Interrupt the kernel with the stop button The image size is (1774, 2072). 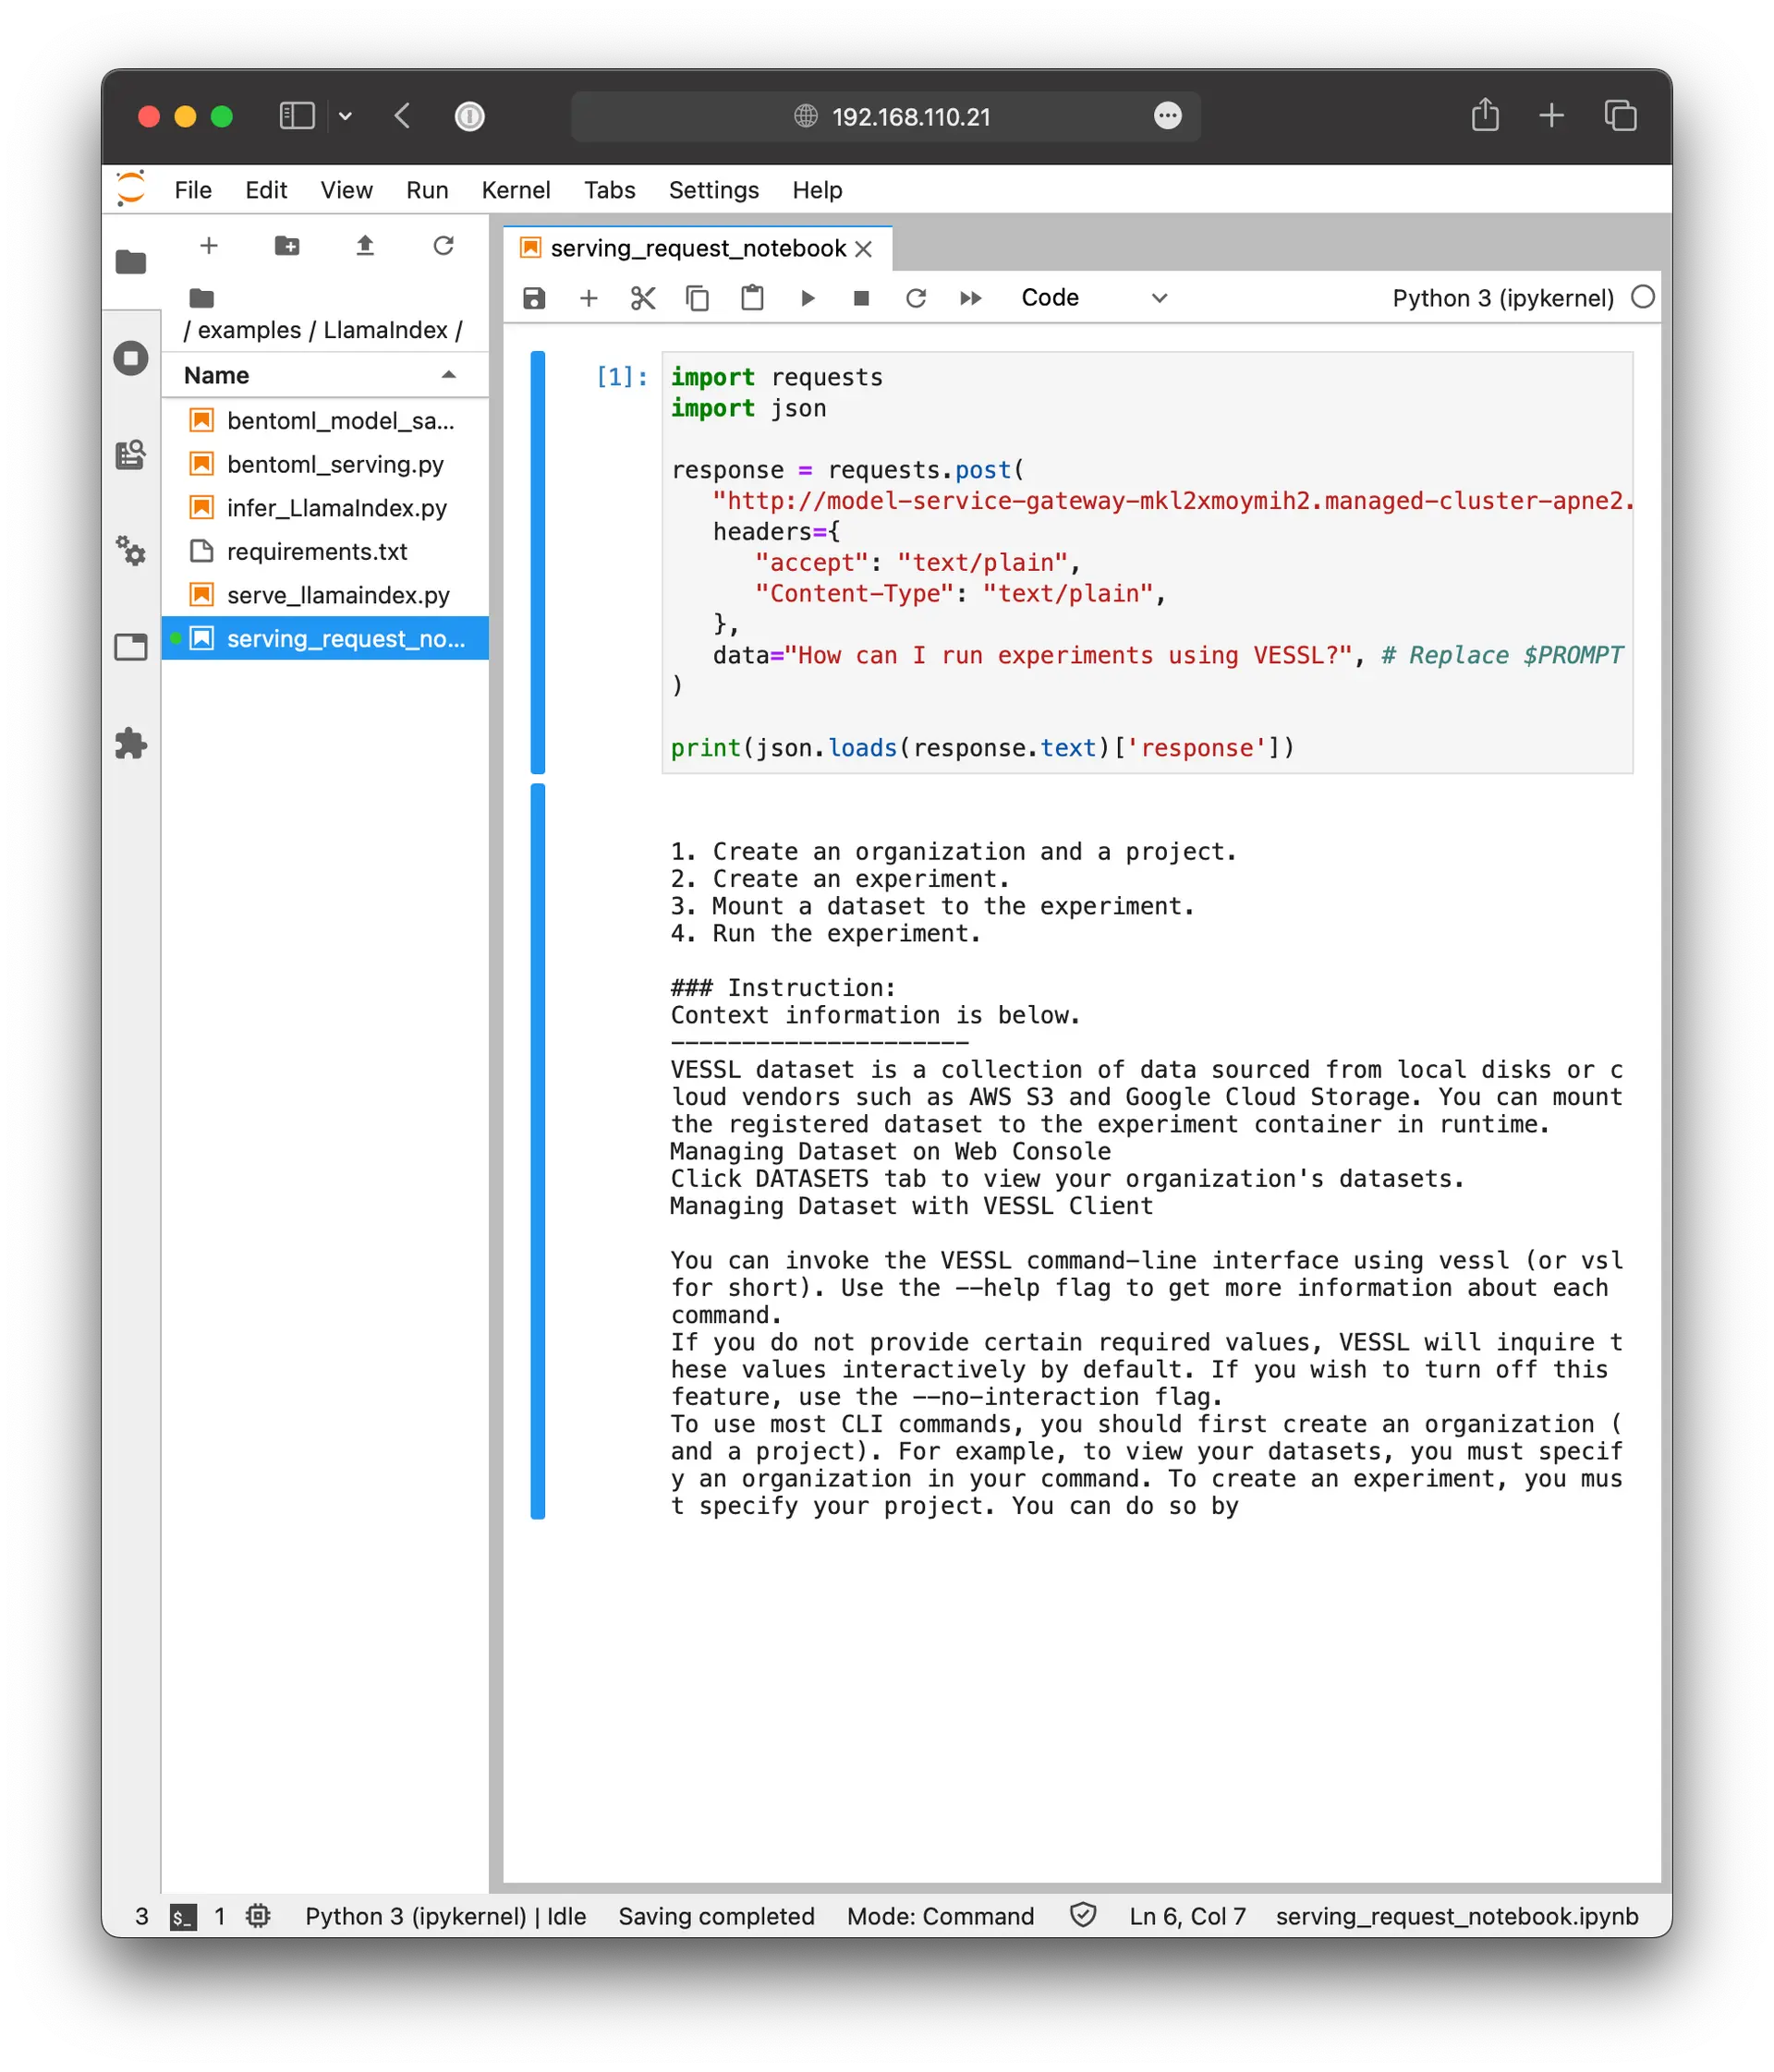861,298
